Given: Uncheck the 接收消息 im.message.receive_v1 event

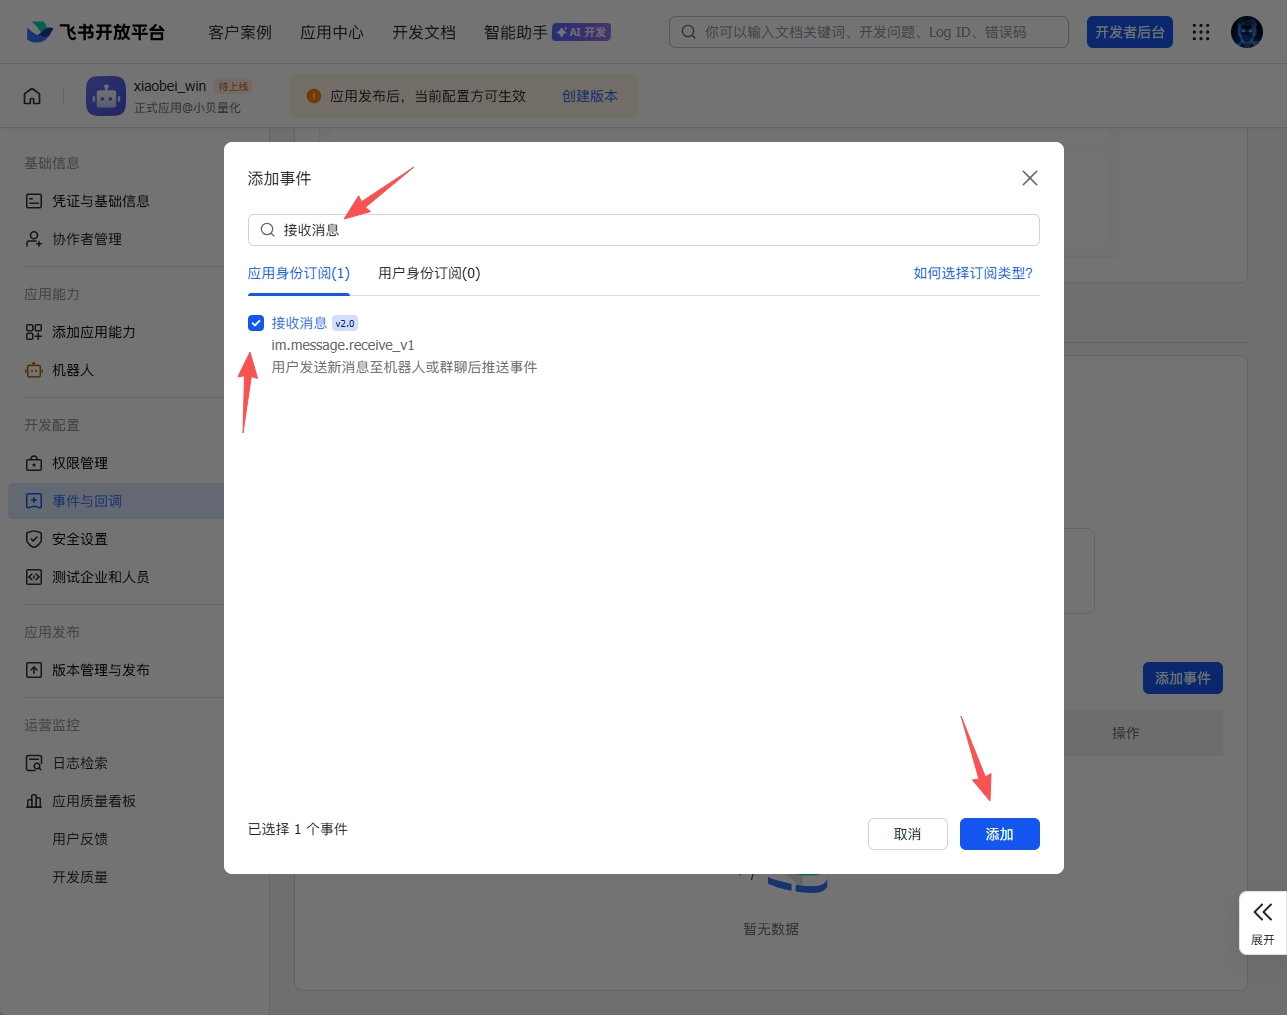Looking at the screenshot, I should coord(256,322).
